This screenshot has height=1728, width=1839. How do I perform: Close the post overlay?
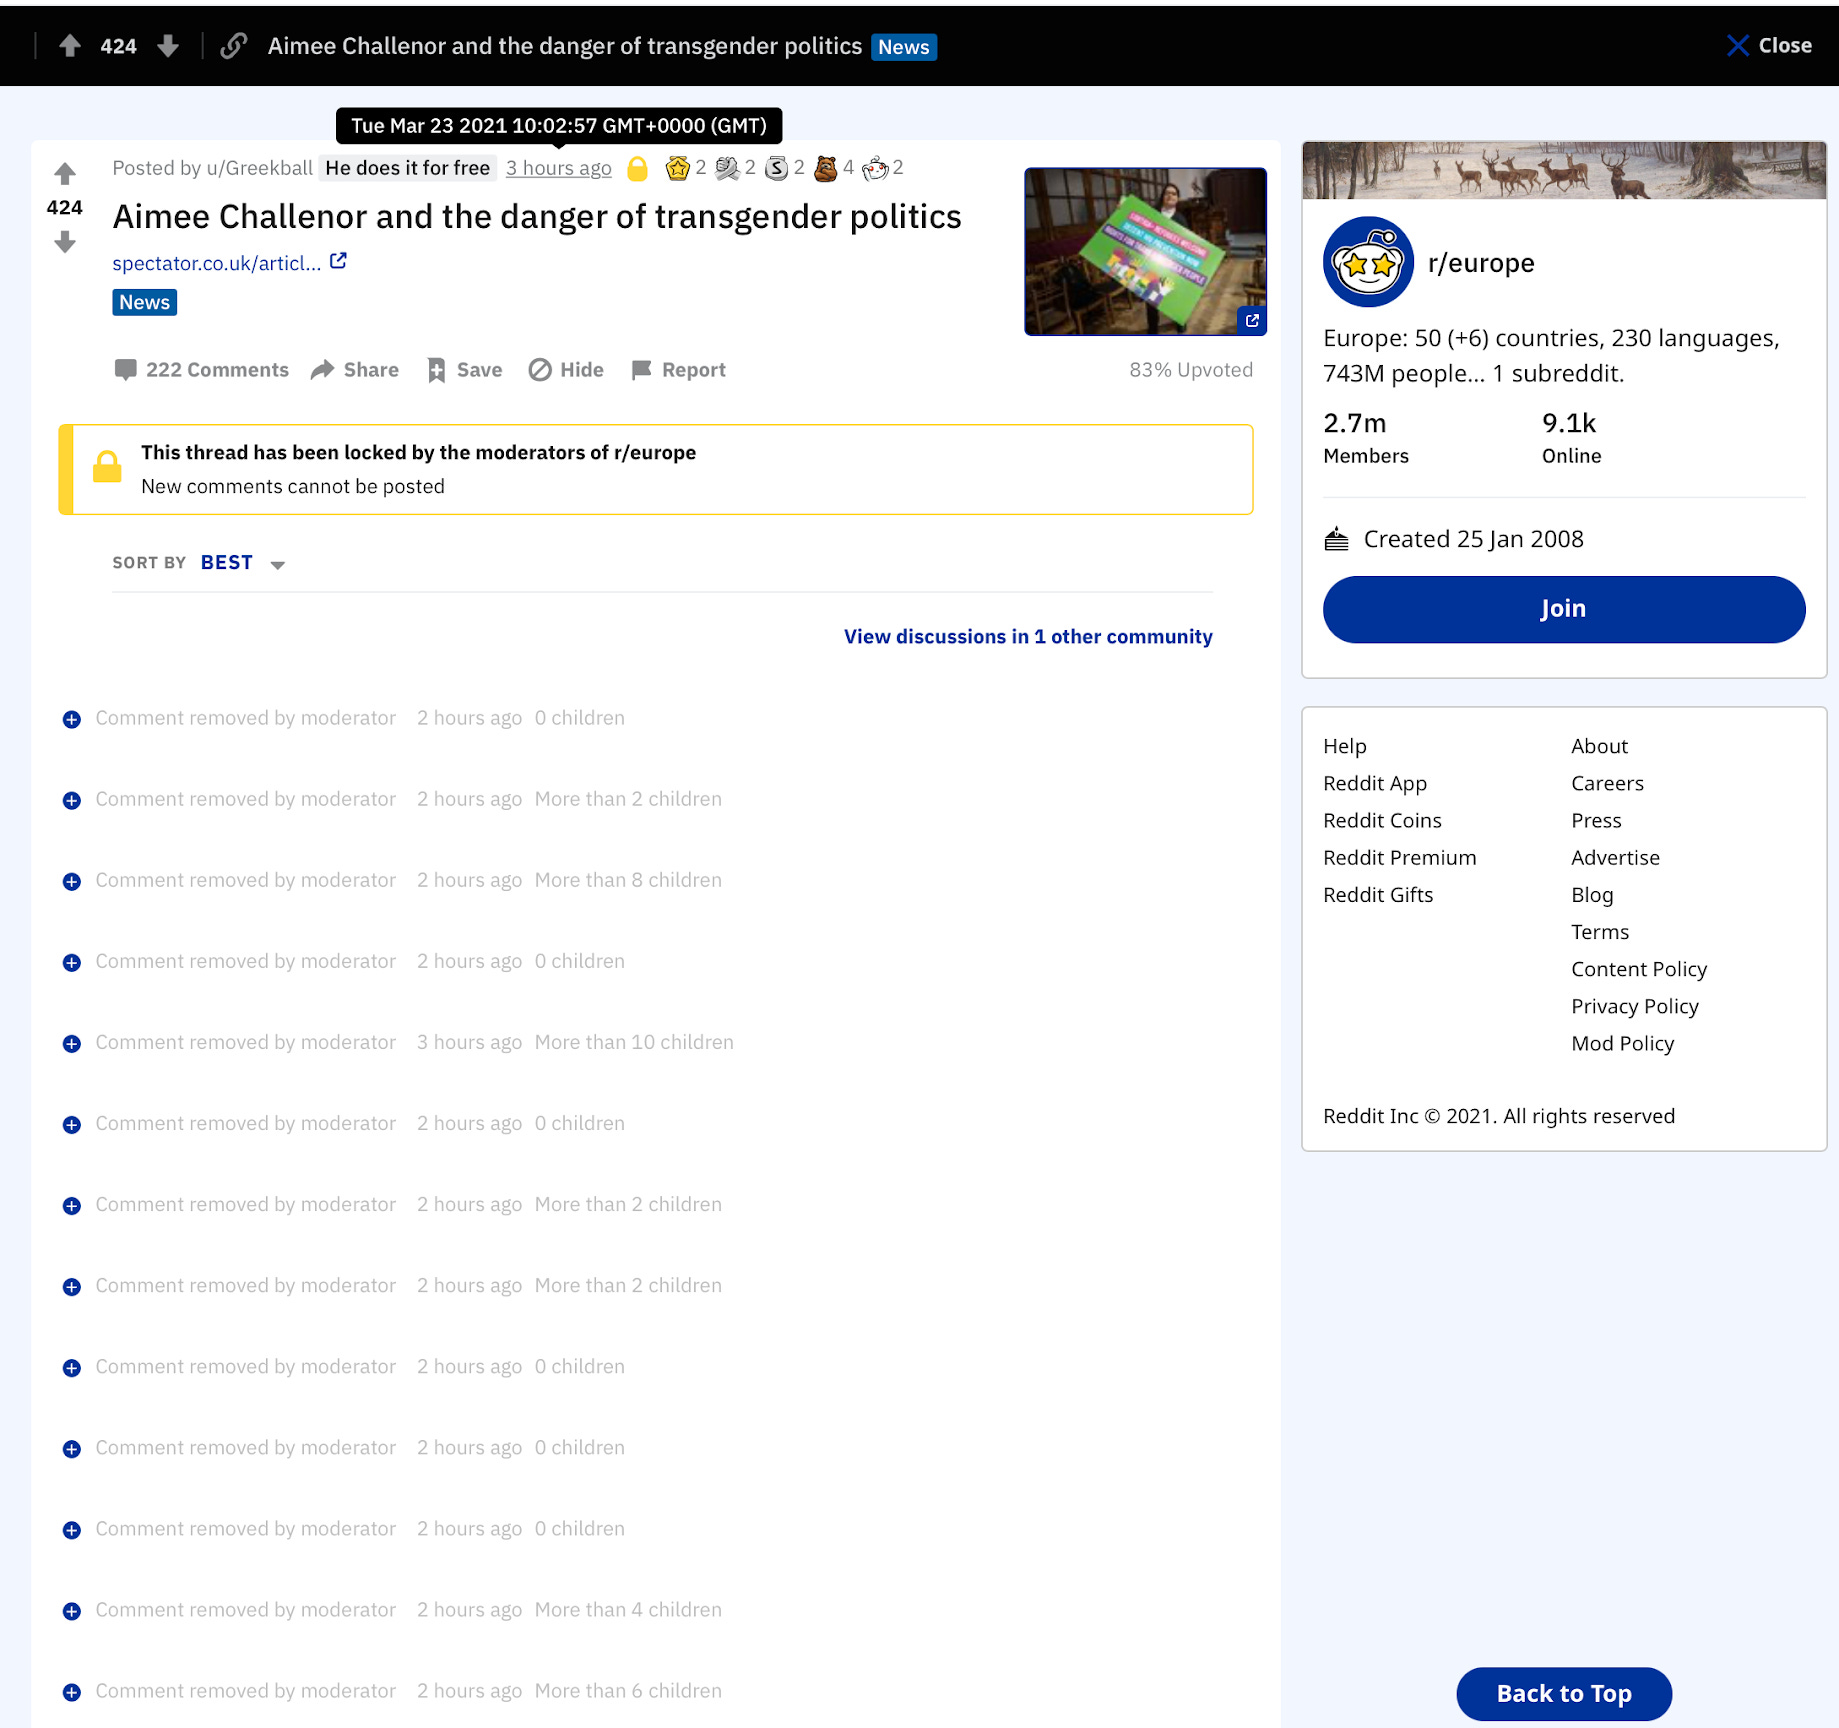(x=1769, y=46)
